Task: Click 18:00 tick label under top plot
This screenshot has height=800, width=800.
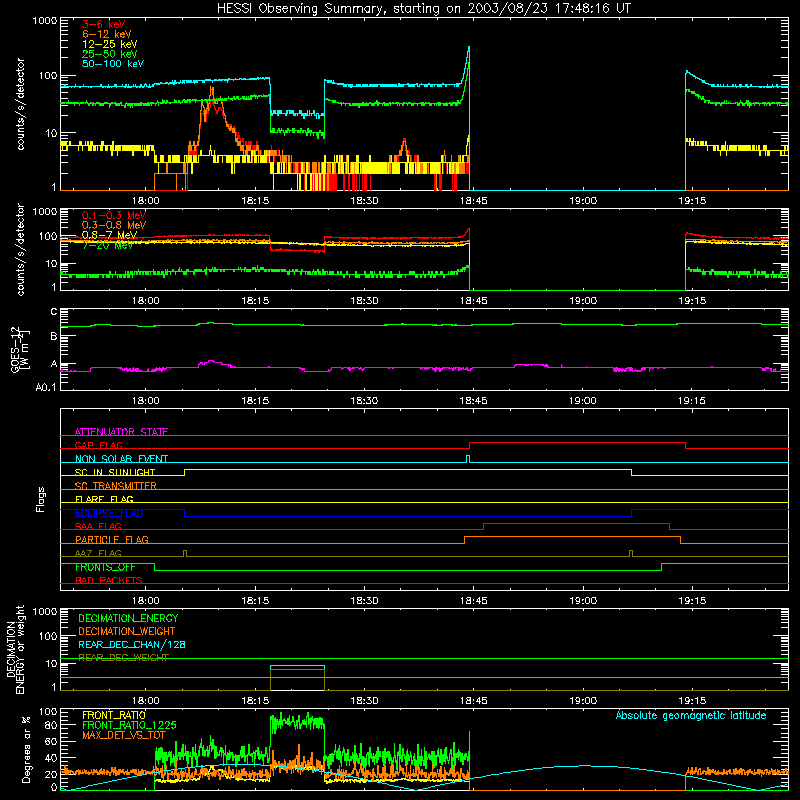Action: [x=146, y=201]
